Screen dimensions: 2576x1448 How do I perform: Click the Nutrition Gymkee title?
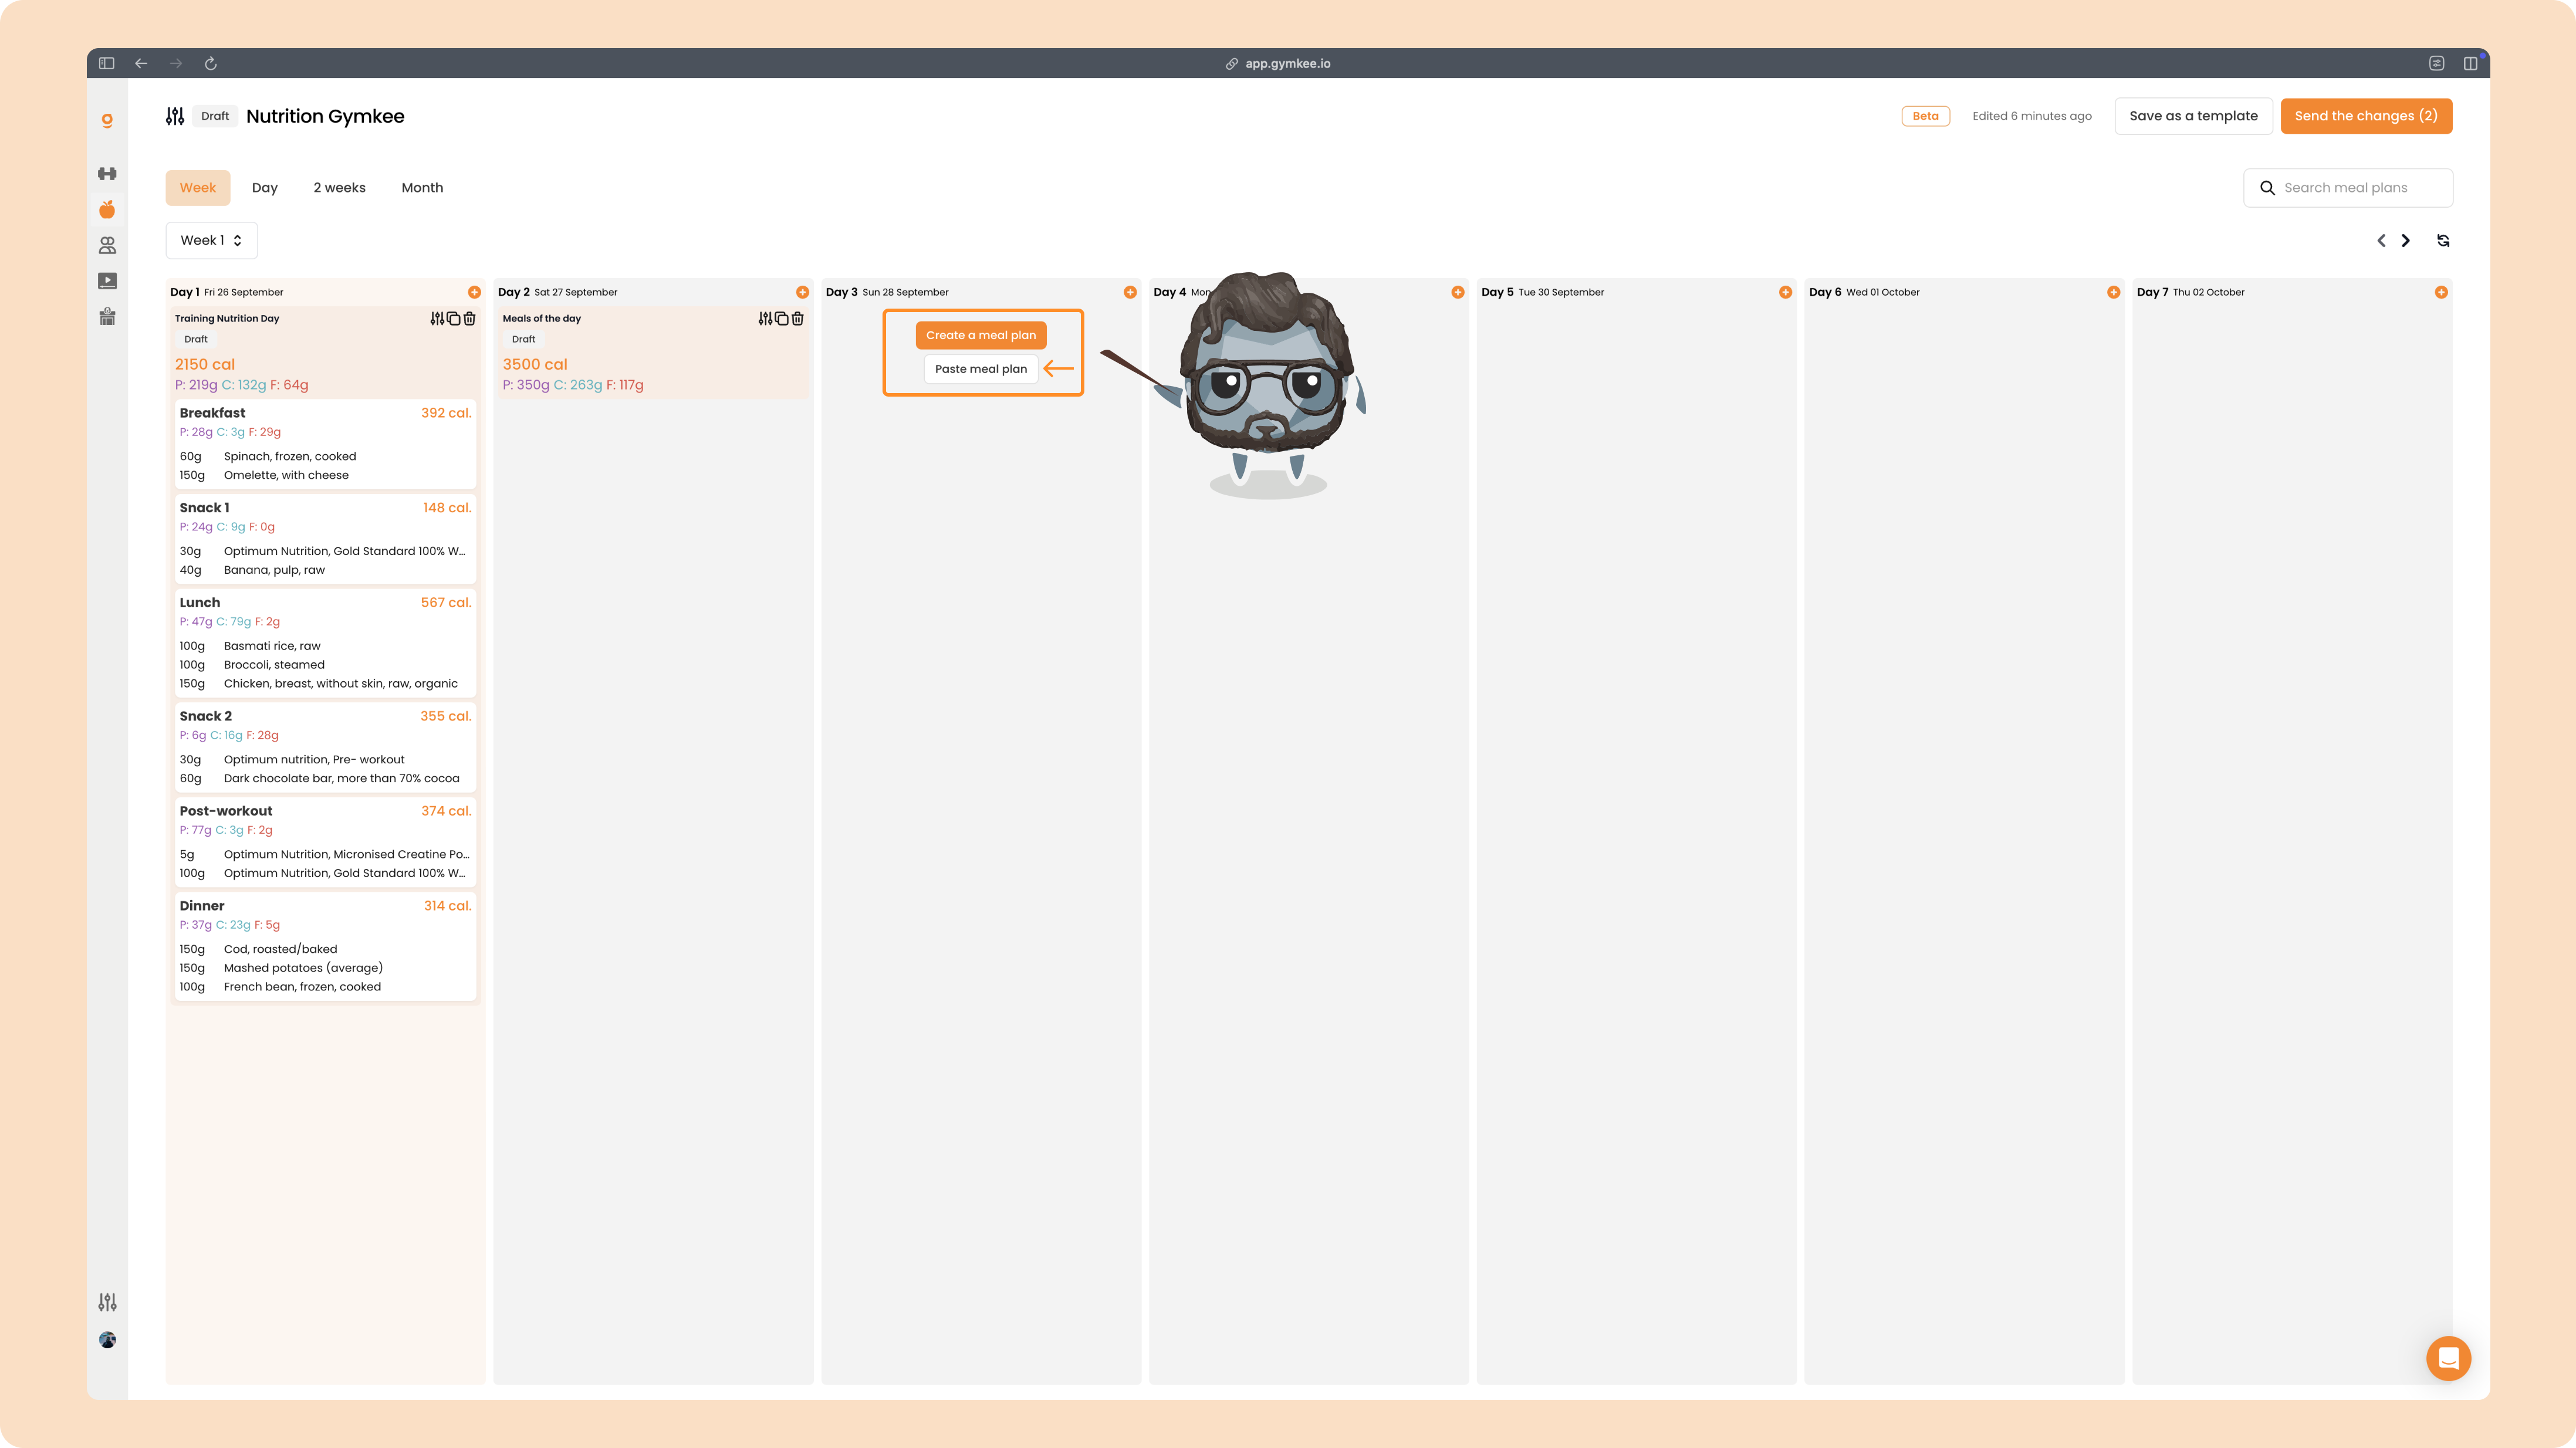tap(325, 116)
